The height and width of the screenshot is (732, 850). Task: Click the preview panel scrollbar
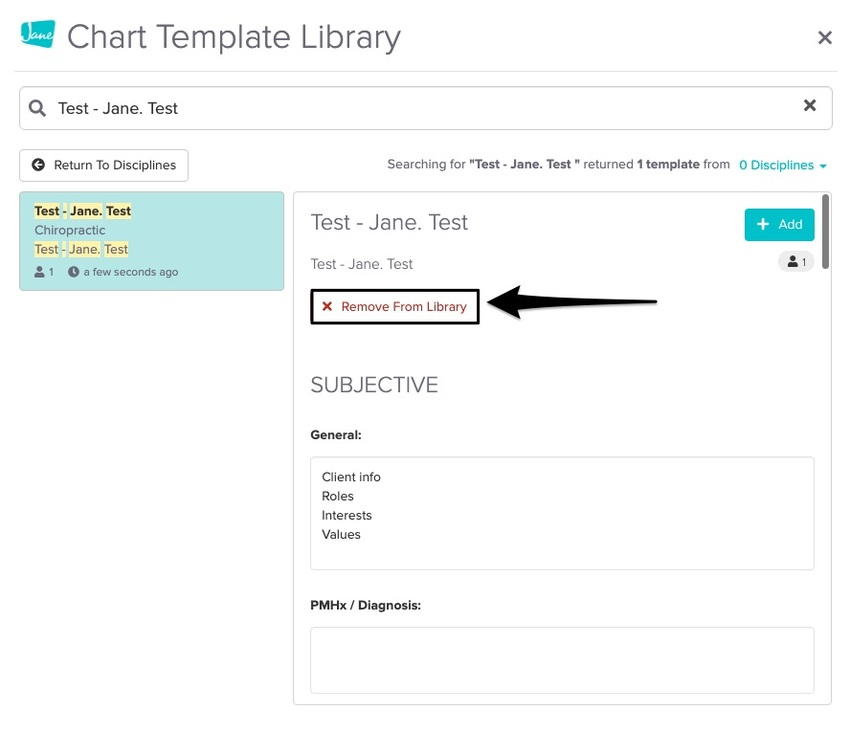tap(825, 232)
